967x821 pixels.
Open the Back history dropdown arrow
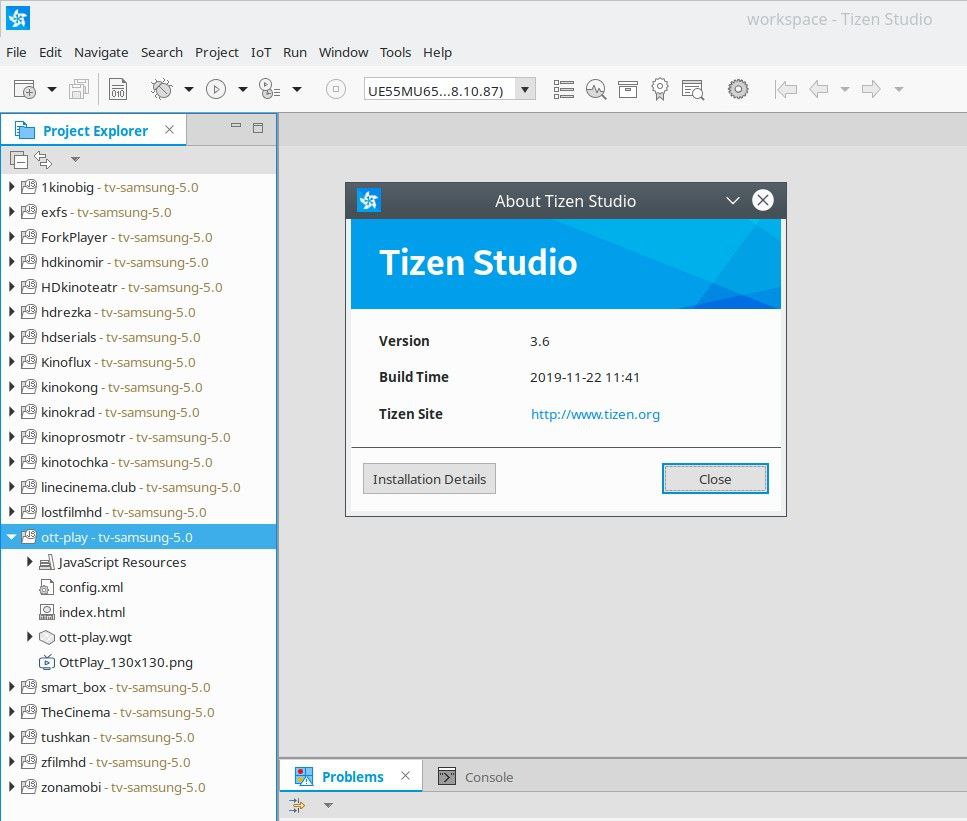pos(845,89)
